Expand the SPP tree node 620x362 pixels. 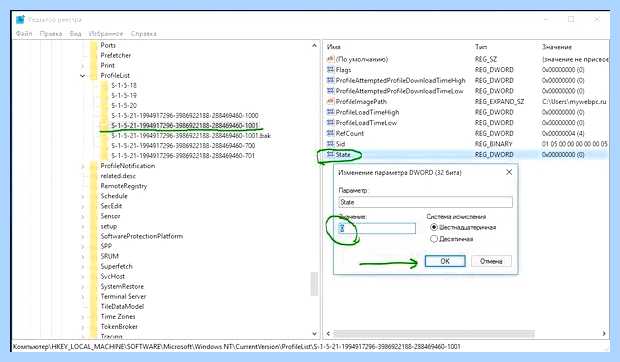83,246
